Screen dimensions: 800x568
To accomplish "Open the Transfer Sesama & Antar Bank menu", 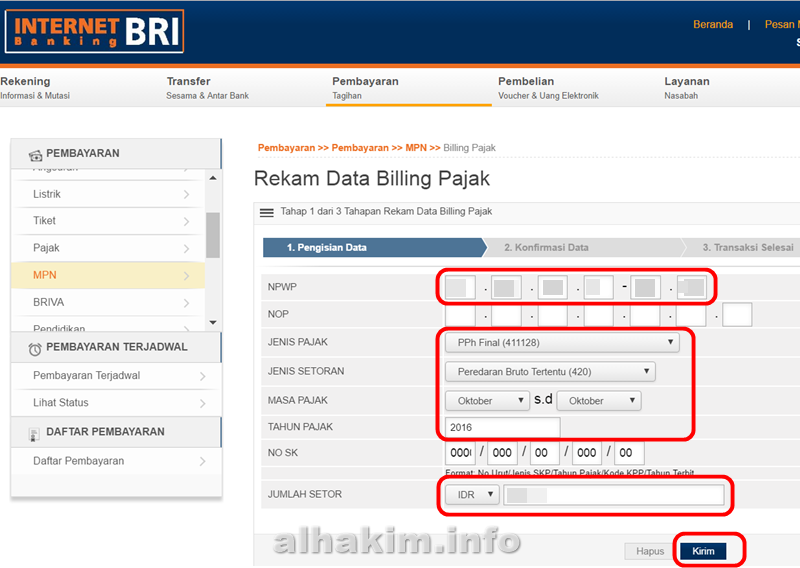I will click(x=207, y=88).
